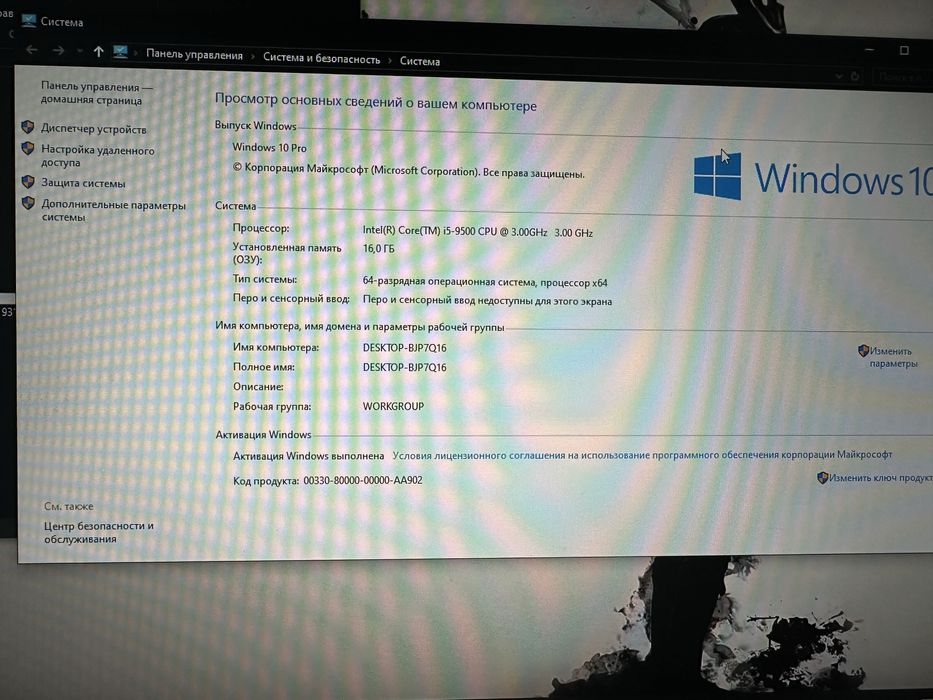The height and width of the screenshot is (700, 933).
Task: Click shield icon beside Защита системы
Action: (x=27, y=182)
